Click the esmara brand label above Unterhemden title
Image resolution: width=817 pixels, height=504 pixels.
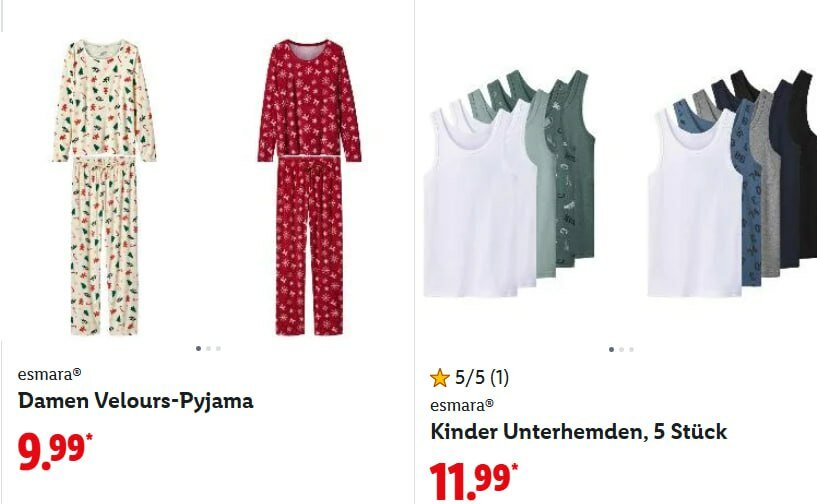(462, 405)
